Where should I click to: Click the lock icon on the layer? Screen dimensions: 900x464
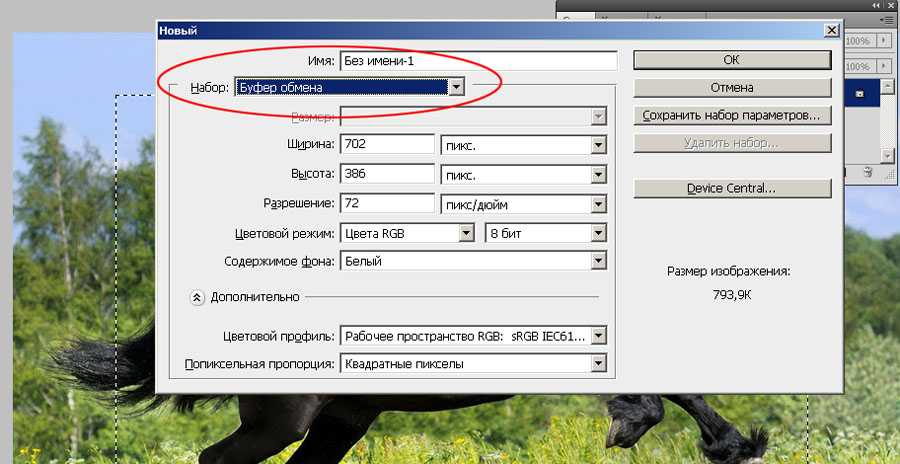[861, 92]
